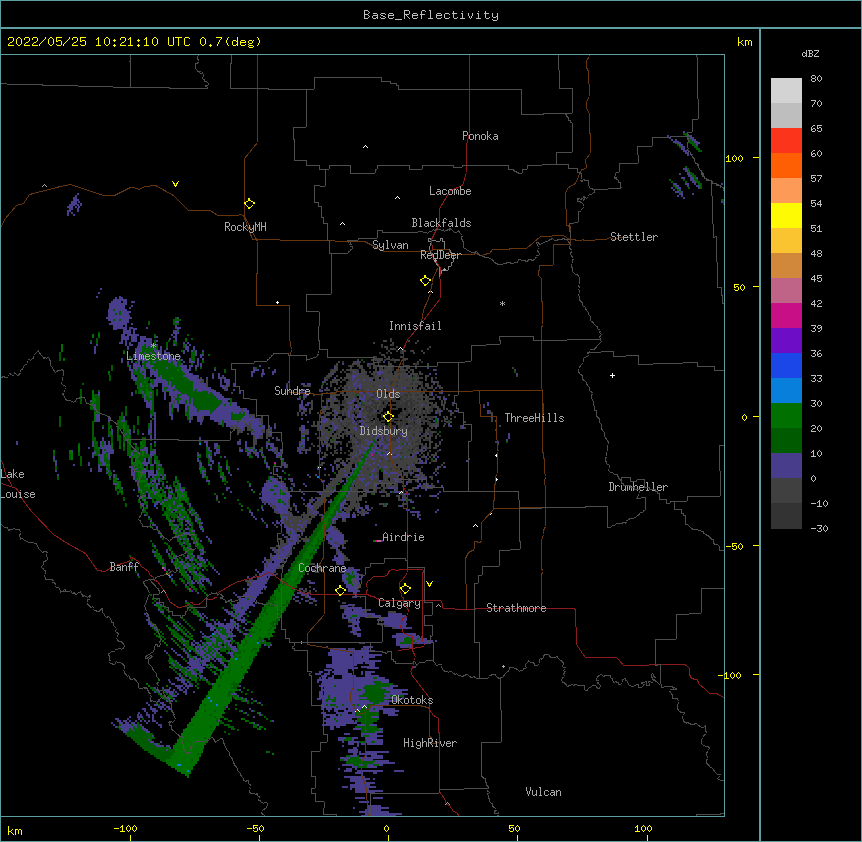Click the -100 tick on bottom axis
Screen dimensions: 862x842
click(x=125, y=828)
